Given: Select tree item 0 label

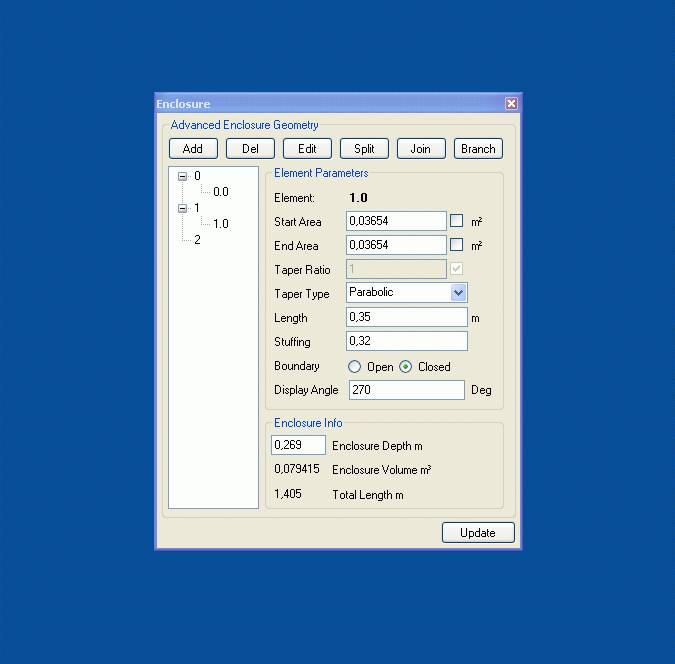Looking at the screenshot, I should pos(197,176).
